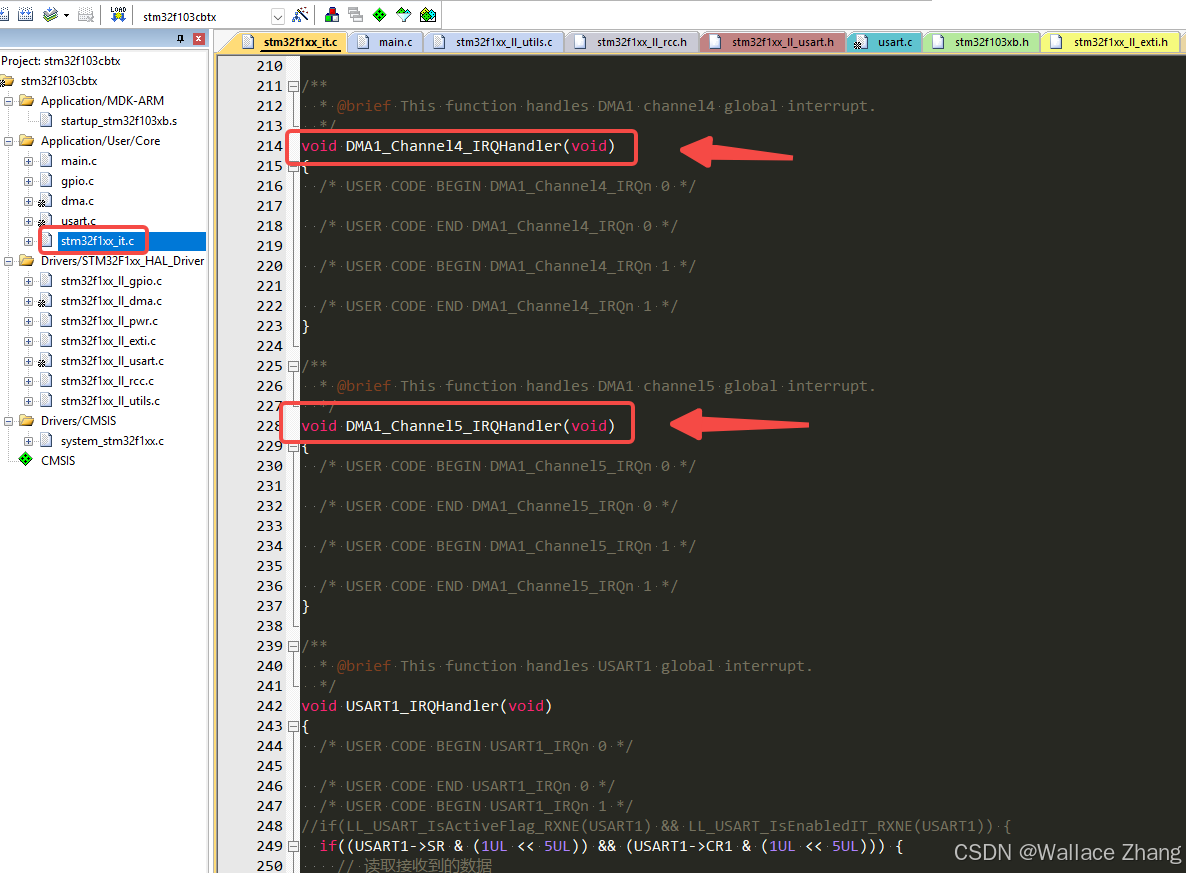This screenshot has width=1186, height=873.
Task: Switch to the stm32f1xx_ll_rcc.h tab
Action: [x=632, y=42]
